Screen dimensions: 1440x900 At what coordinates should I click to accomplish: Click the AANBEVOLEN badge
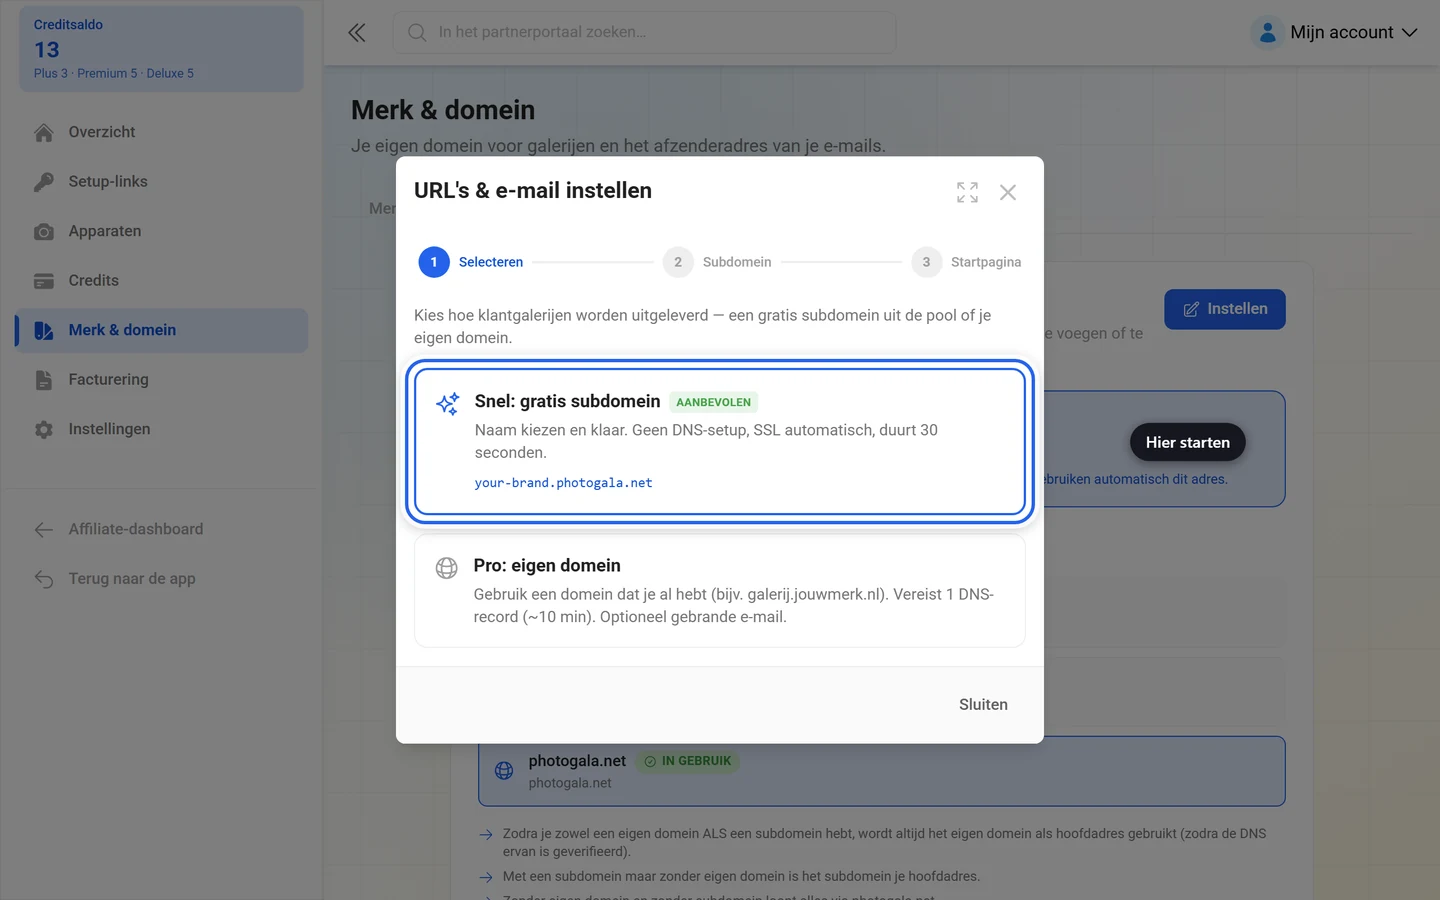pyautogui.click(x=713, y=402)
